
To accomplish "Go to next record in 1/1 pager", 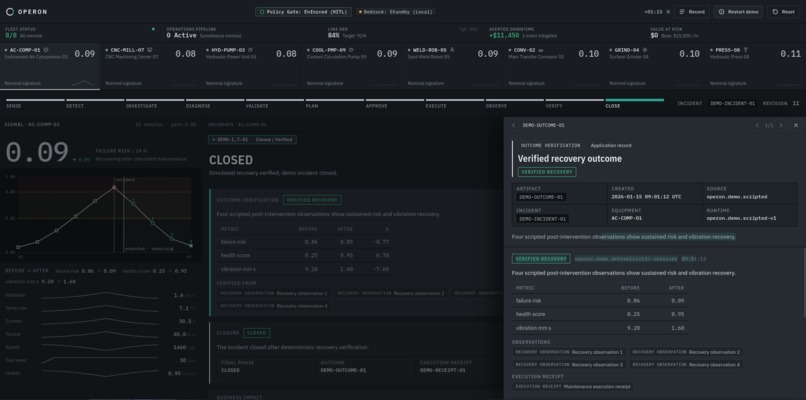I will click(x=781, y=125).
